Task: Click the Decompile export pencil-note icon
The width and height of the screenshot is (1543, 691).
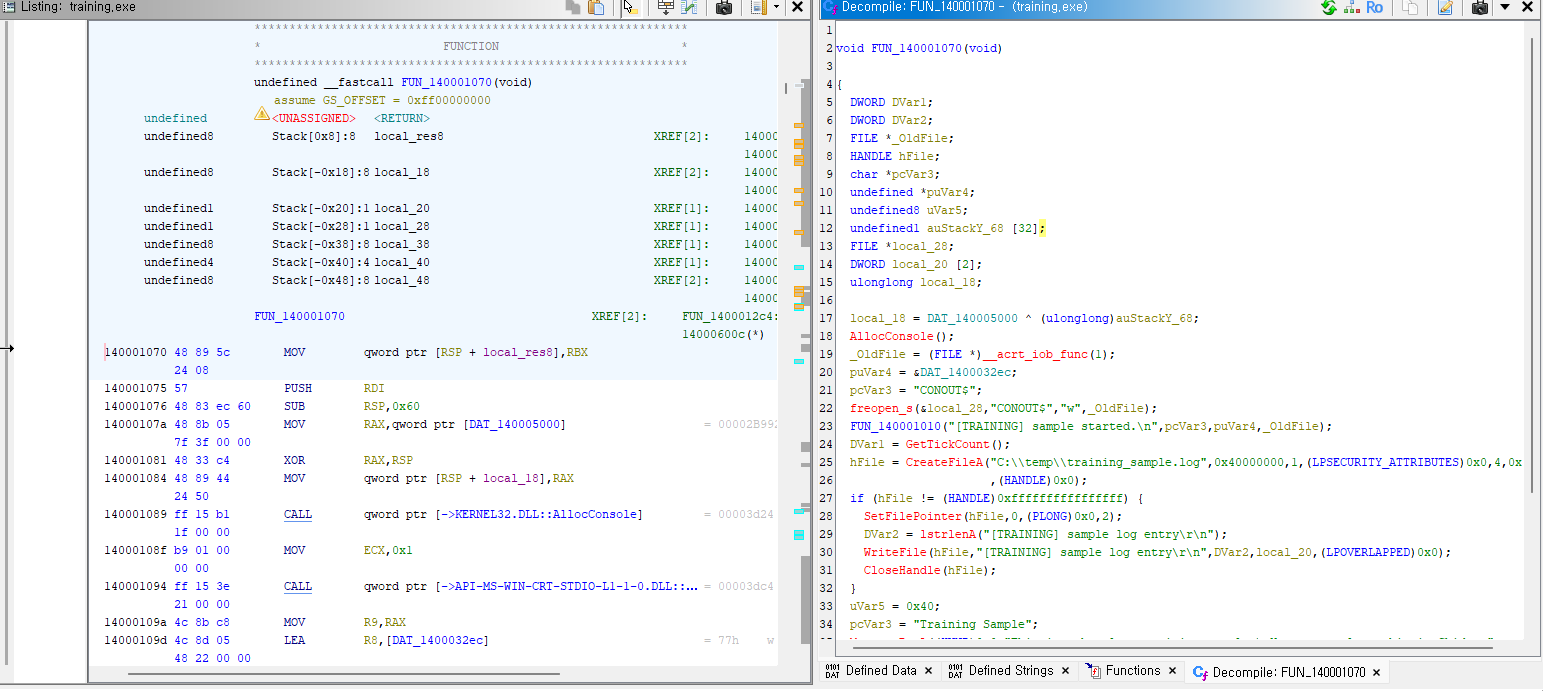Action: coord(1445,8)
